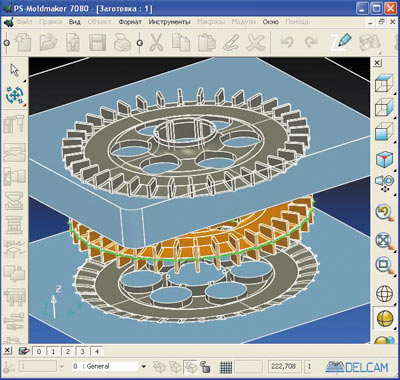The width and height of the screenshot is (400, 380).
Task: Toggle the grid display icon in status bar
Action: click(x=226, y=367)
